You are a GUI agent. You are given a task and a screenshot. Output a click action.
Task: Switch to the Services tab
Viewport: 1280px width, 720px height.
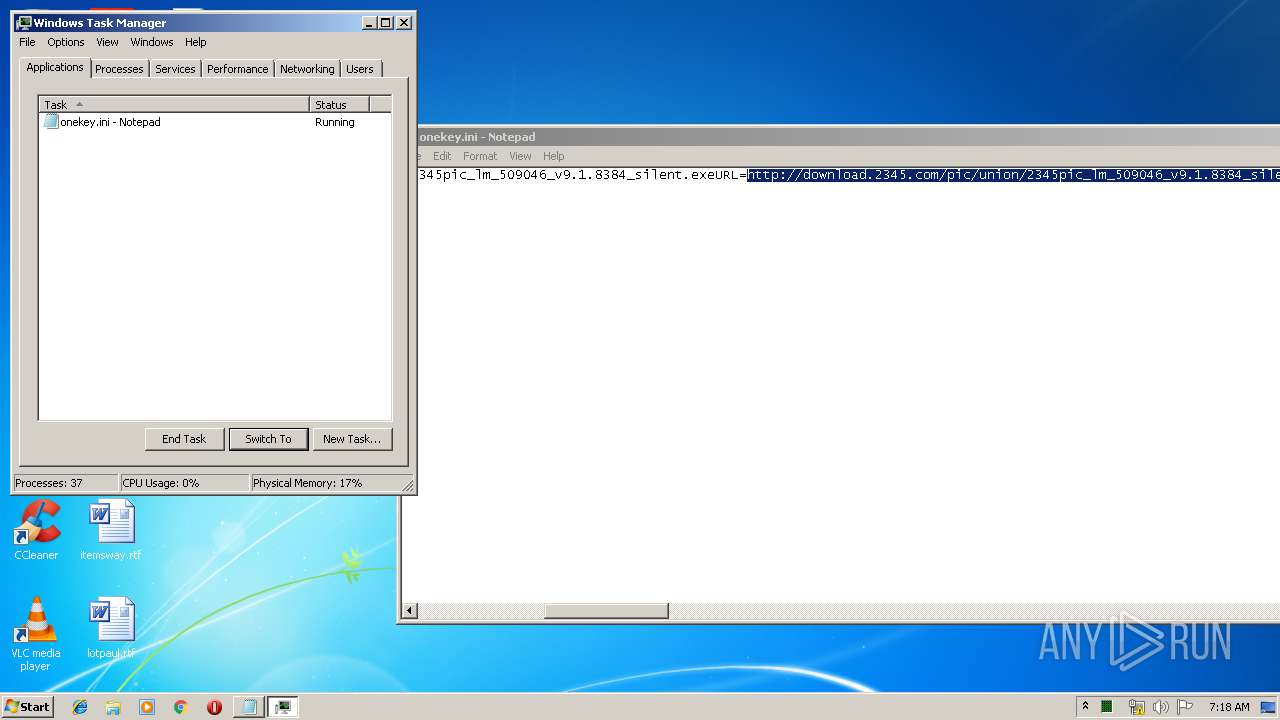click(175, 69)
